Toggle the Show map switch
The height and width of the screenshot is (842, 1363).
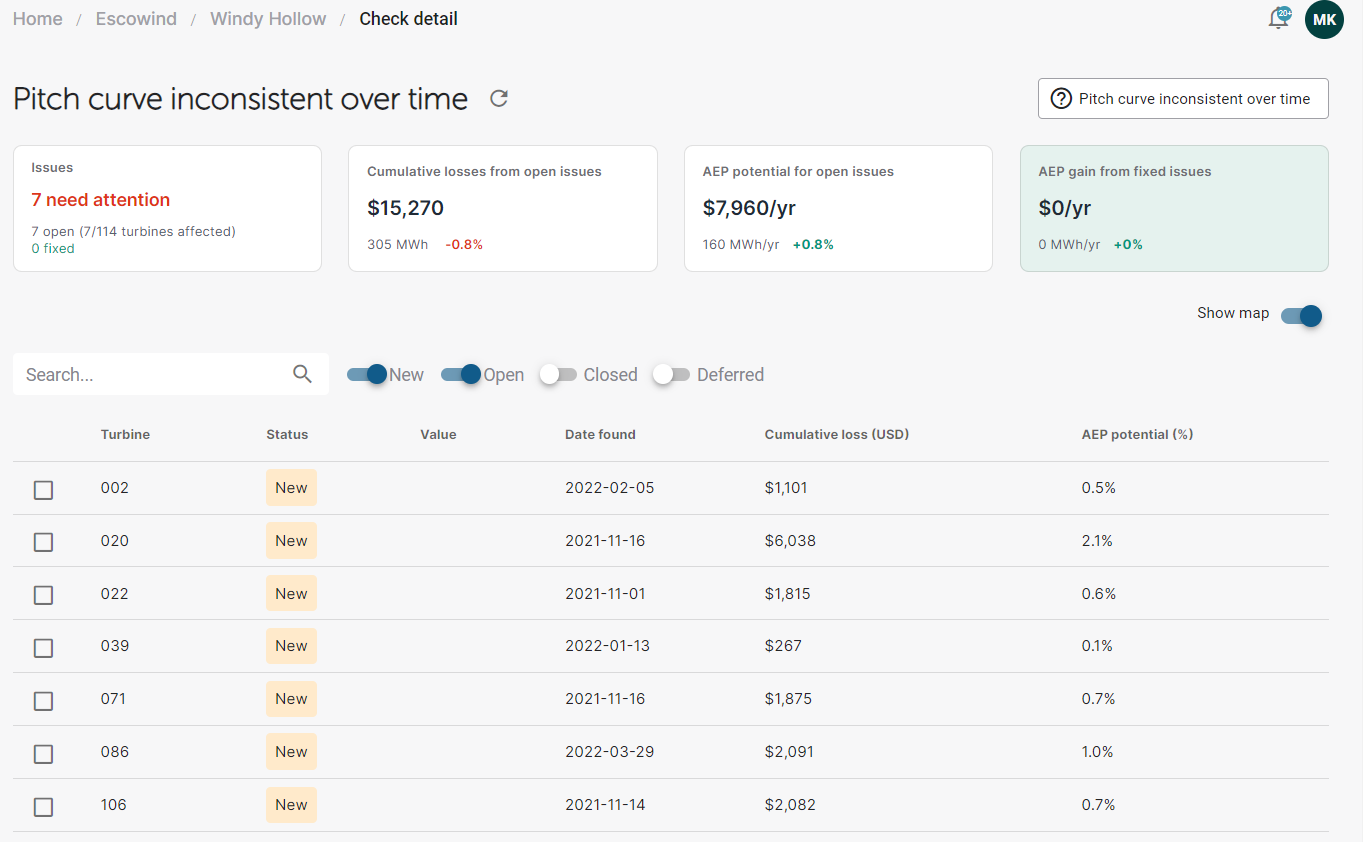click(1301, 316)
